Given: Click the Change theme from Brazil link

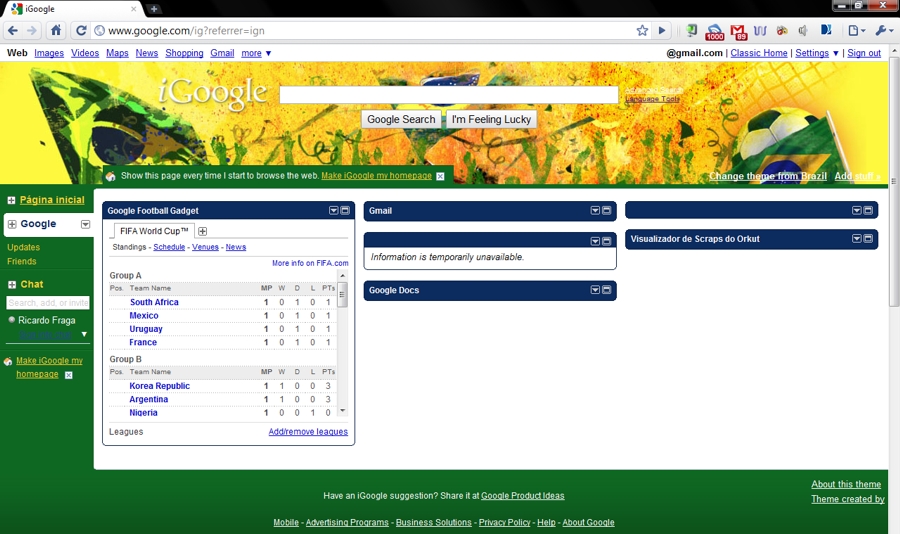Looking at the screenshot, I should [x=767, y=176].
